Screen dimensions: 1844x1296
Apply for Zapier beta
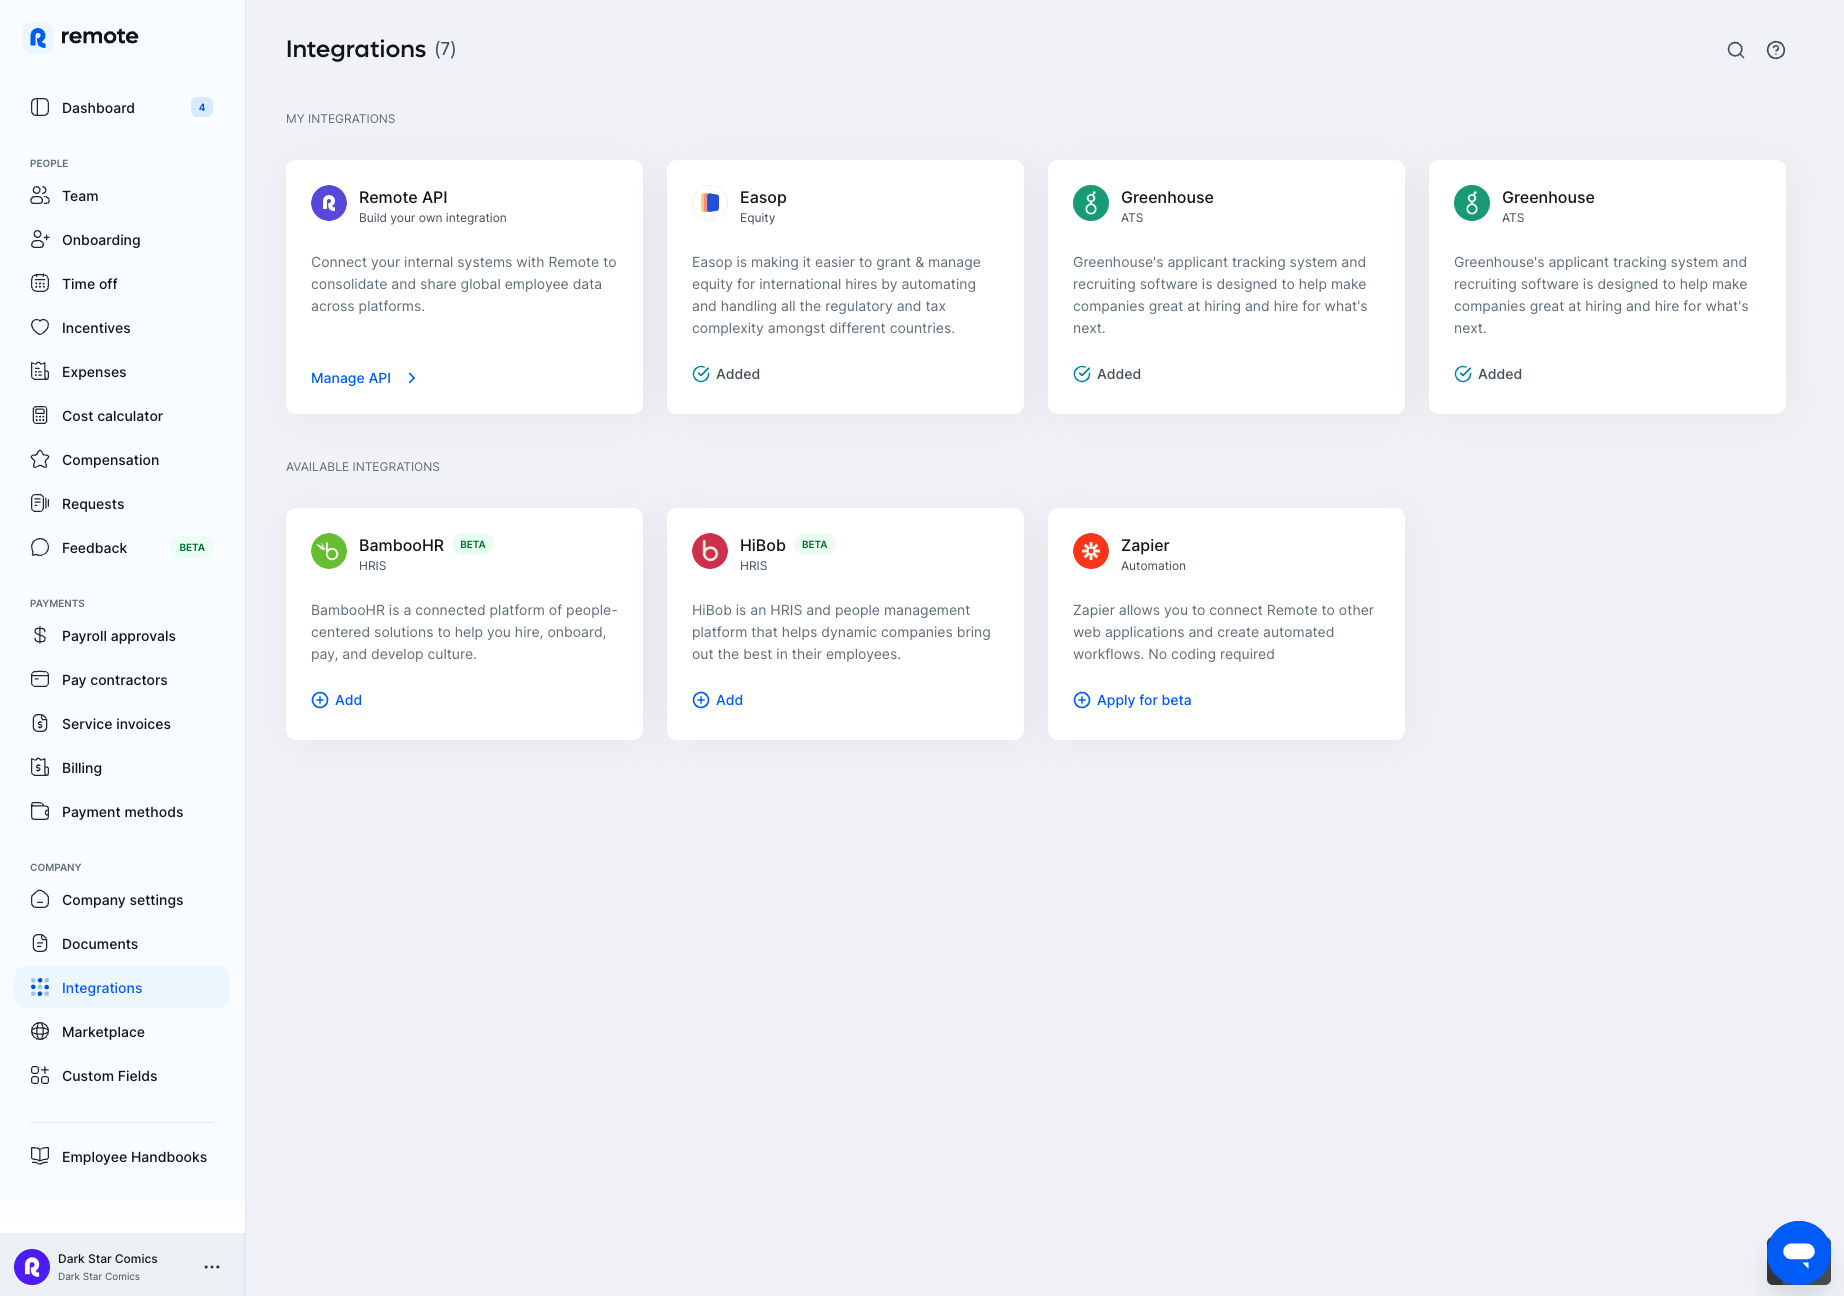(1132, 700)
